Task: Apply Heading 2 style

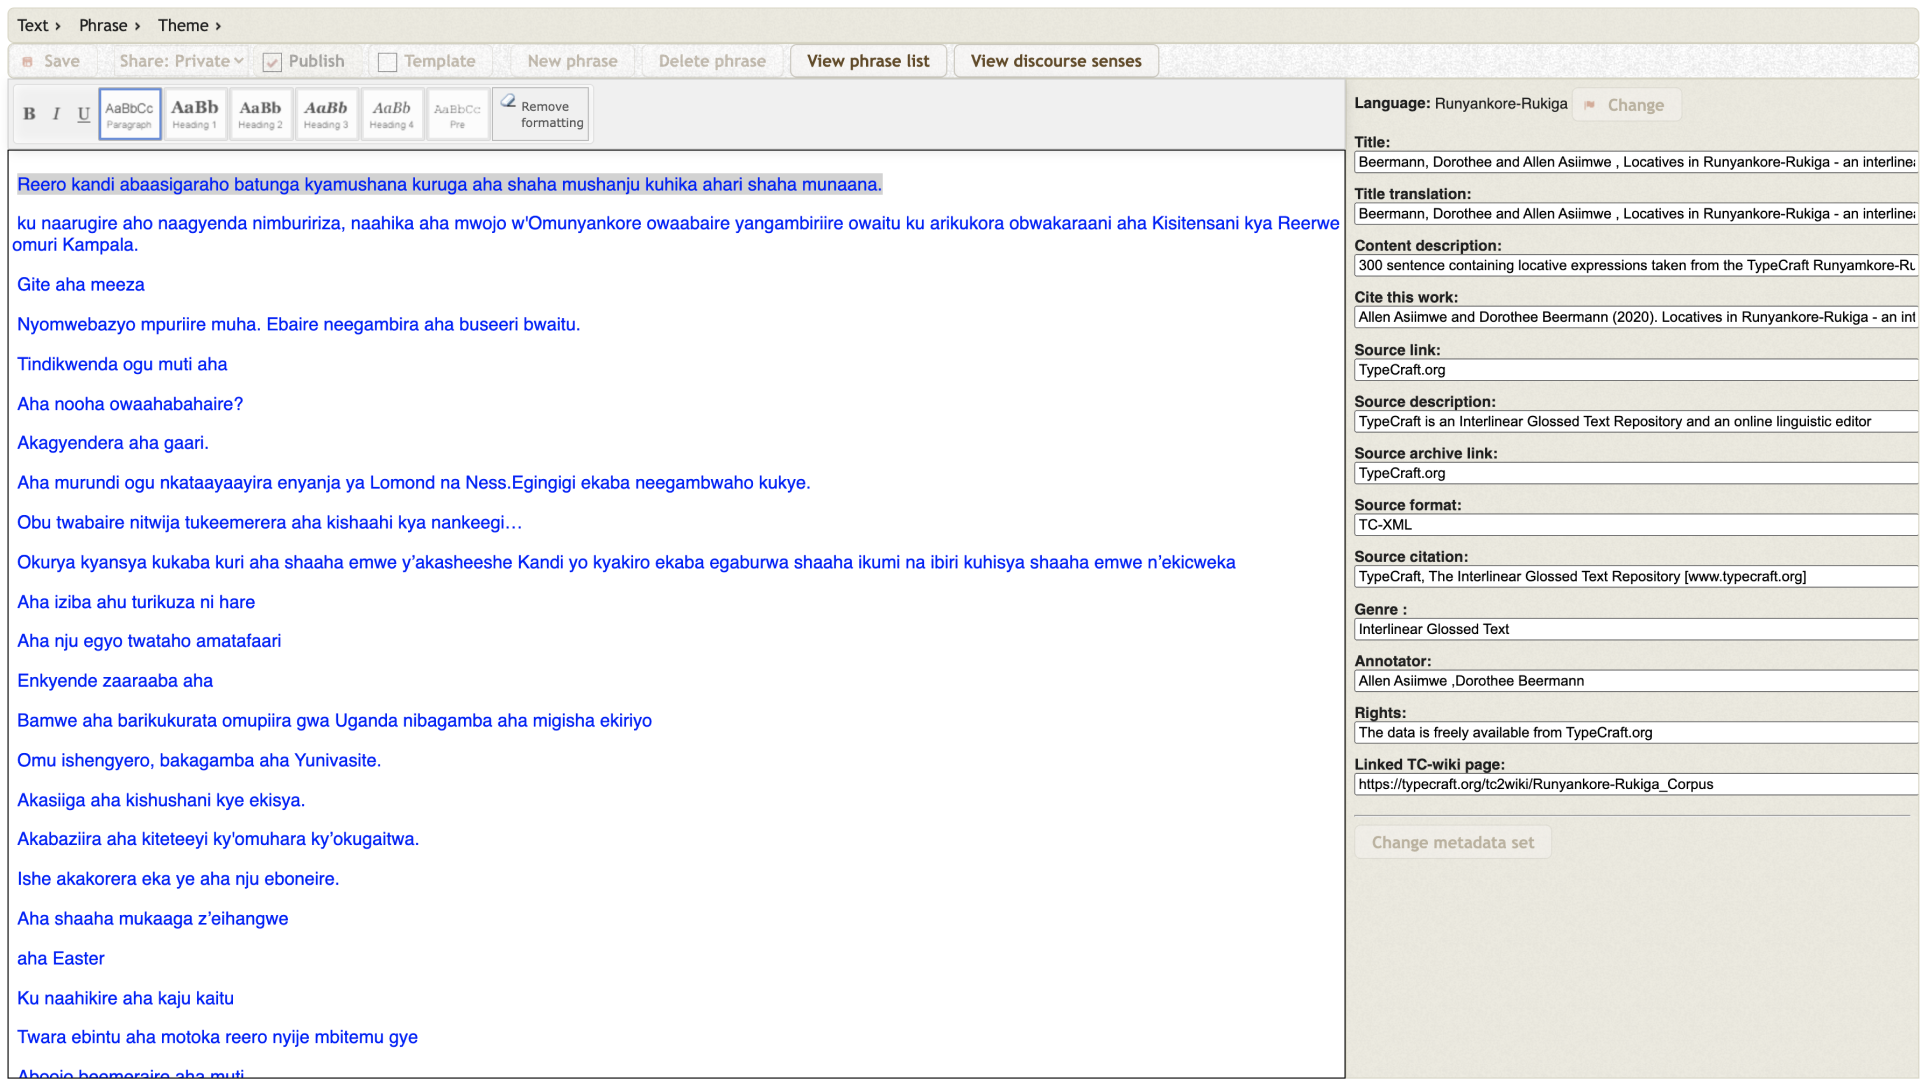Action: click(260, 114)
